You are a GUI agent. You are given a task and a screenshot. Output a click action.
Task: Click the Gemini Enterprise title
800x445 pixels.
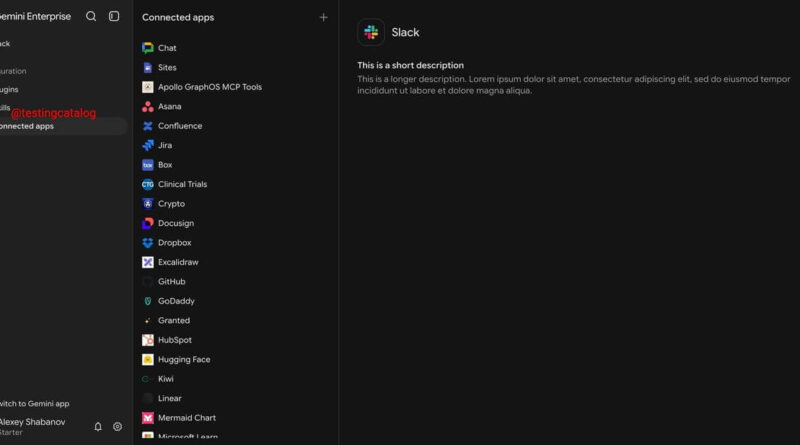[35, 16]
